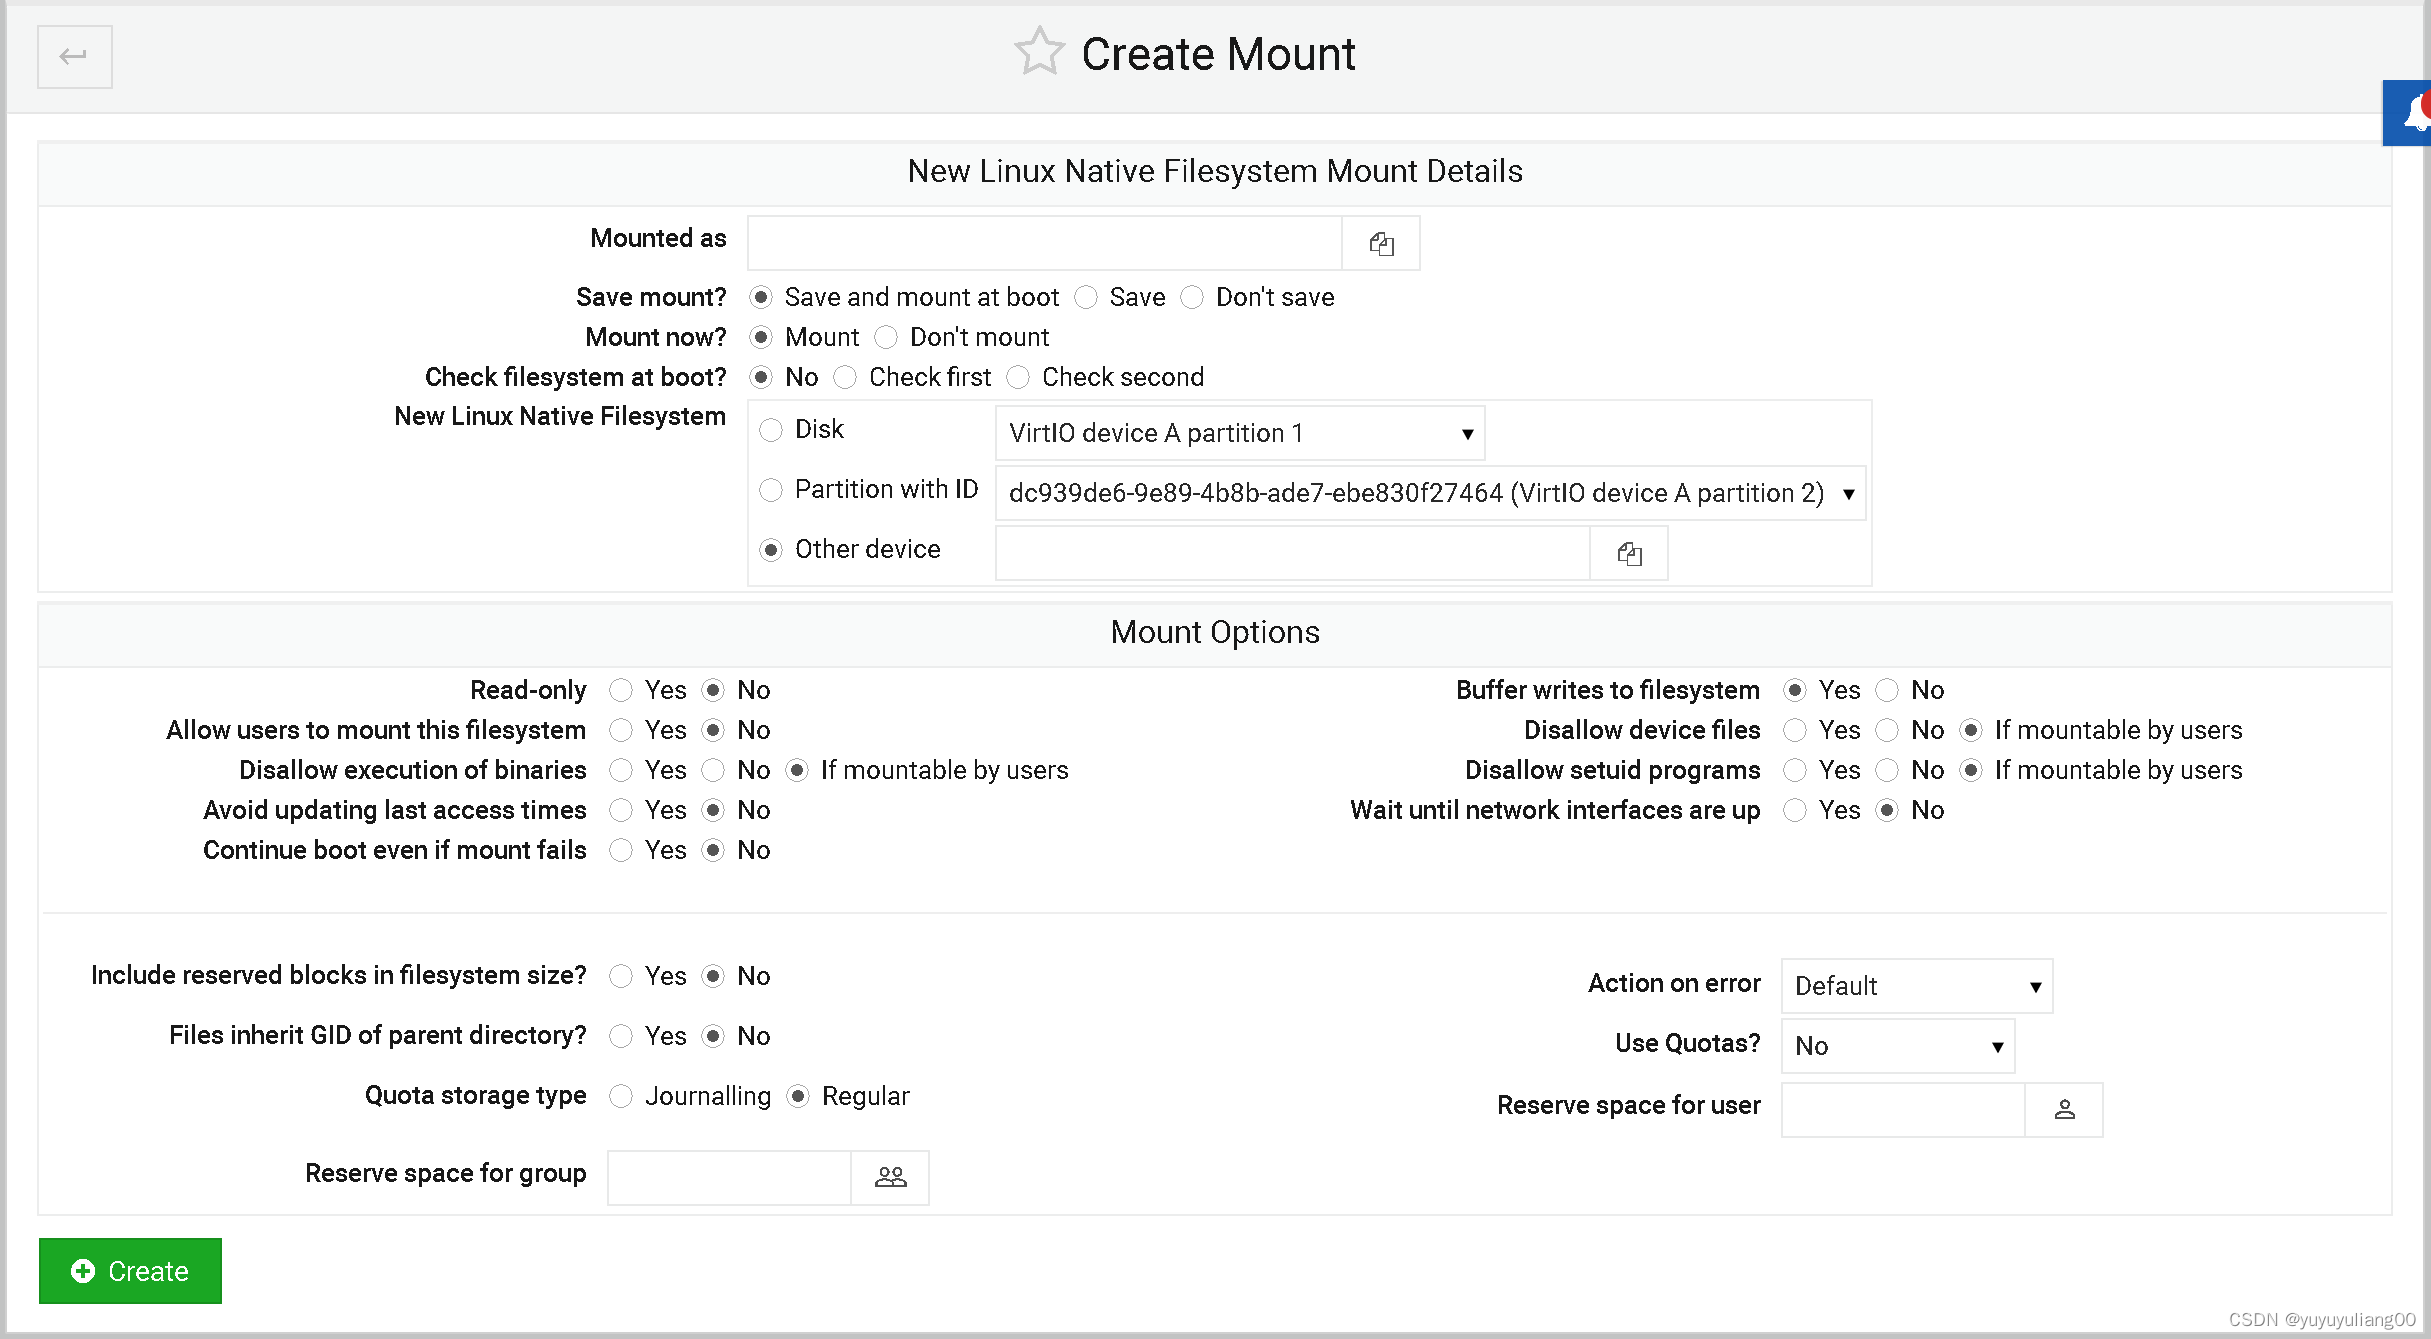Select the Disk radio option

tap(771, 430)
